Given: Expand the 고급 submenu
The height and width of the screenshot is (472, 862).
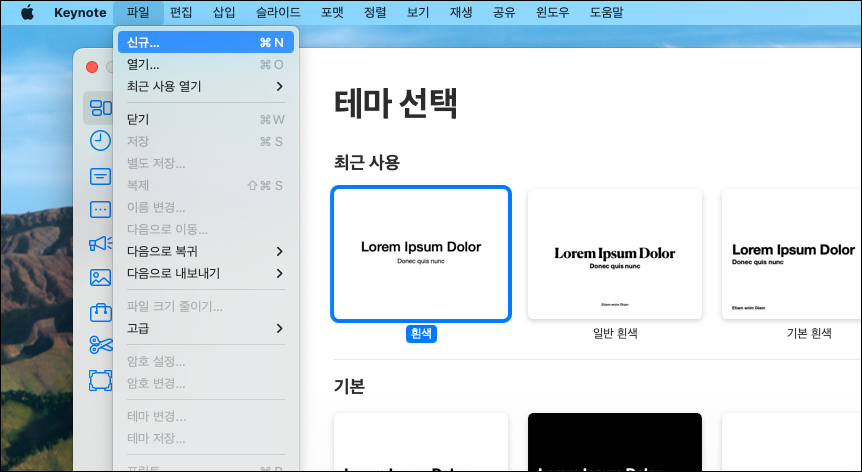Looking at the screenshot, I should coord(206,328).
